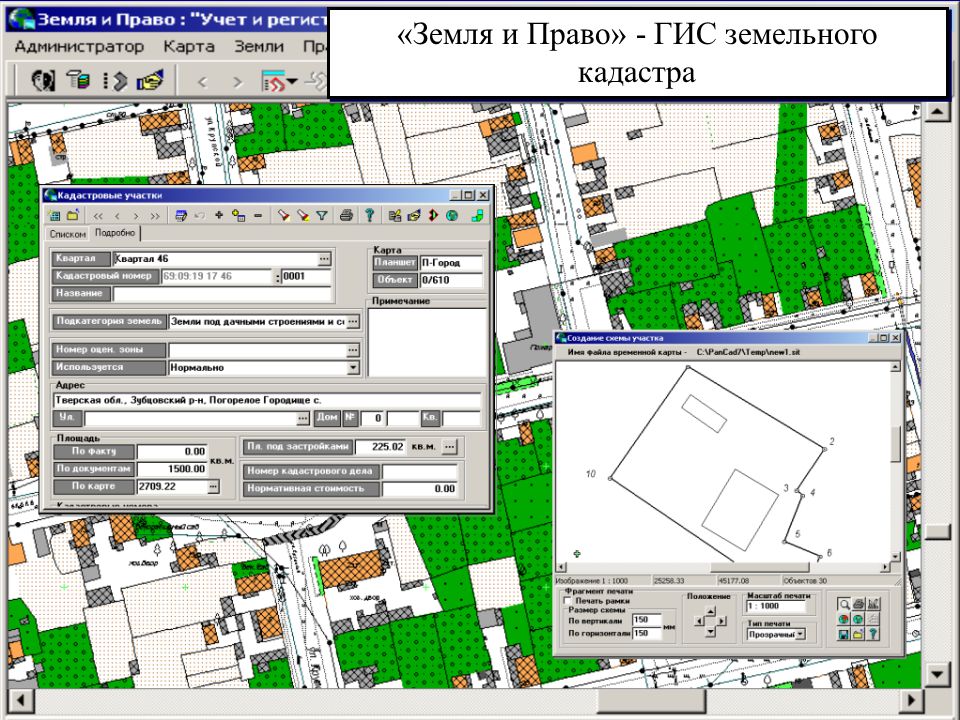Open ellipsis browse for Номер оцен. зоны

353,350
